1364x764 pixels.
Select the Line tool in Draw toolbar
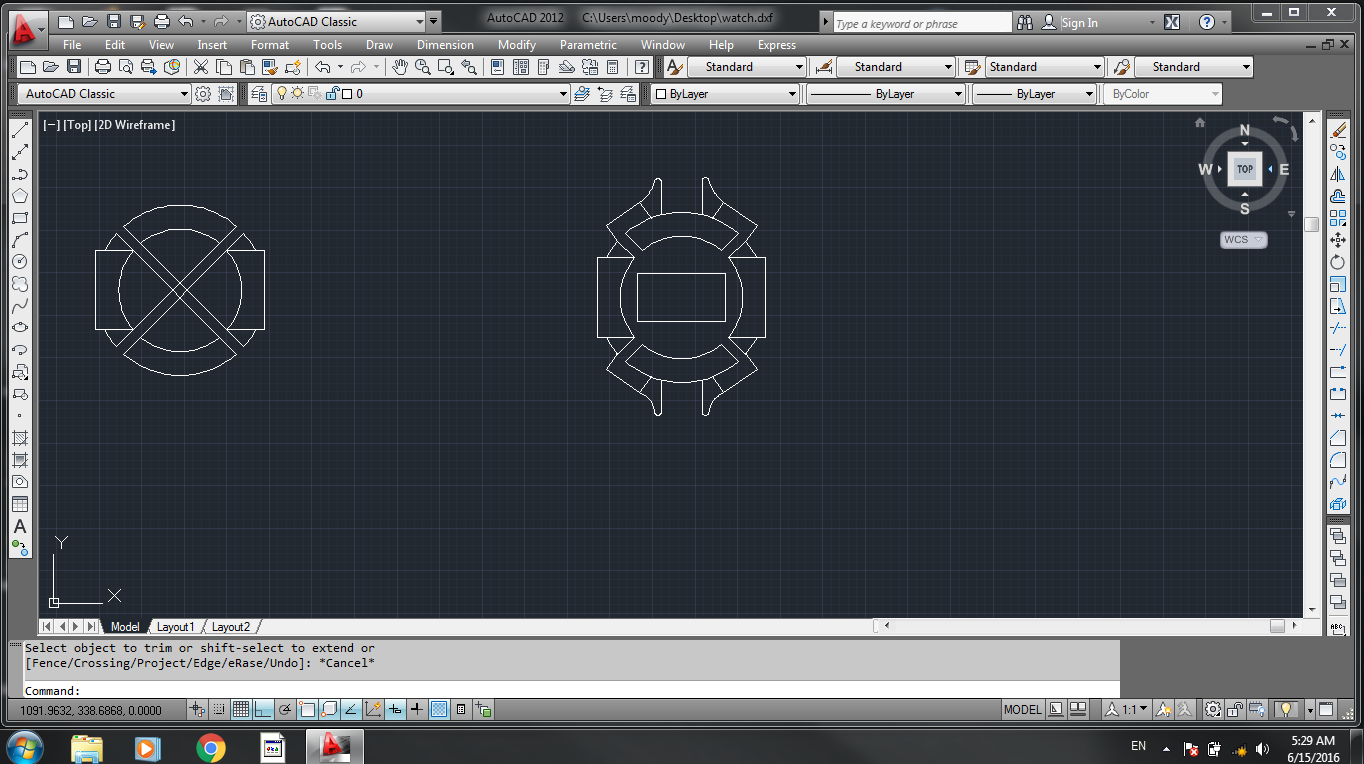(20, 130)
